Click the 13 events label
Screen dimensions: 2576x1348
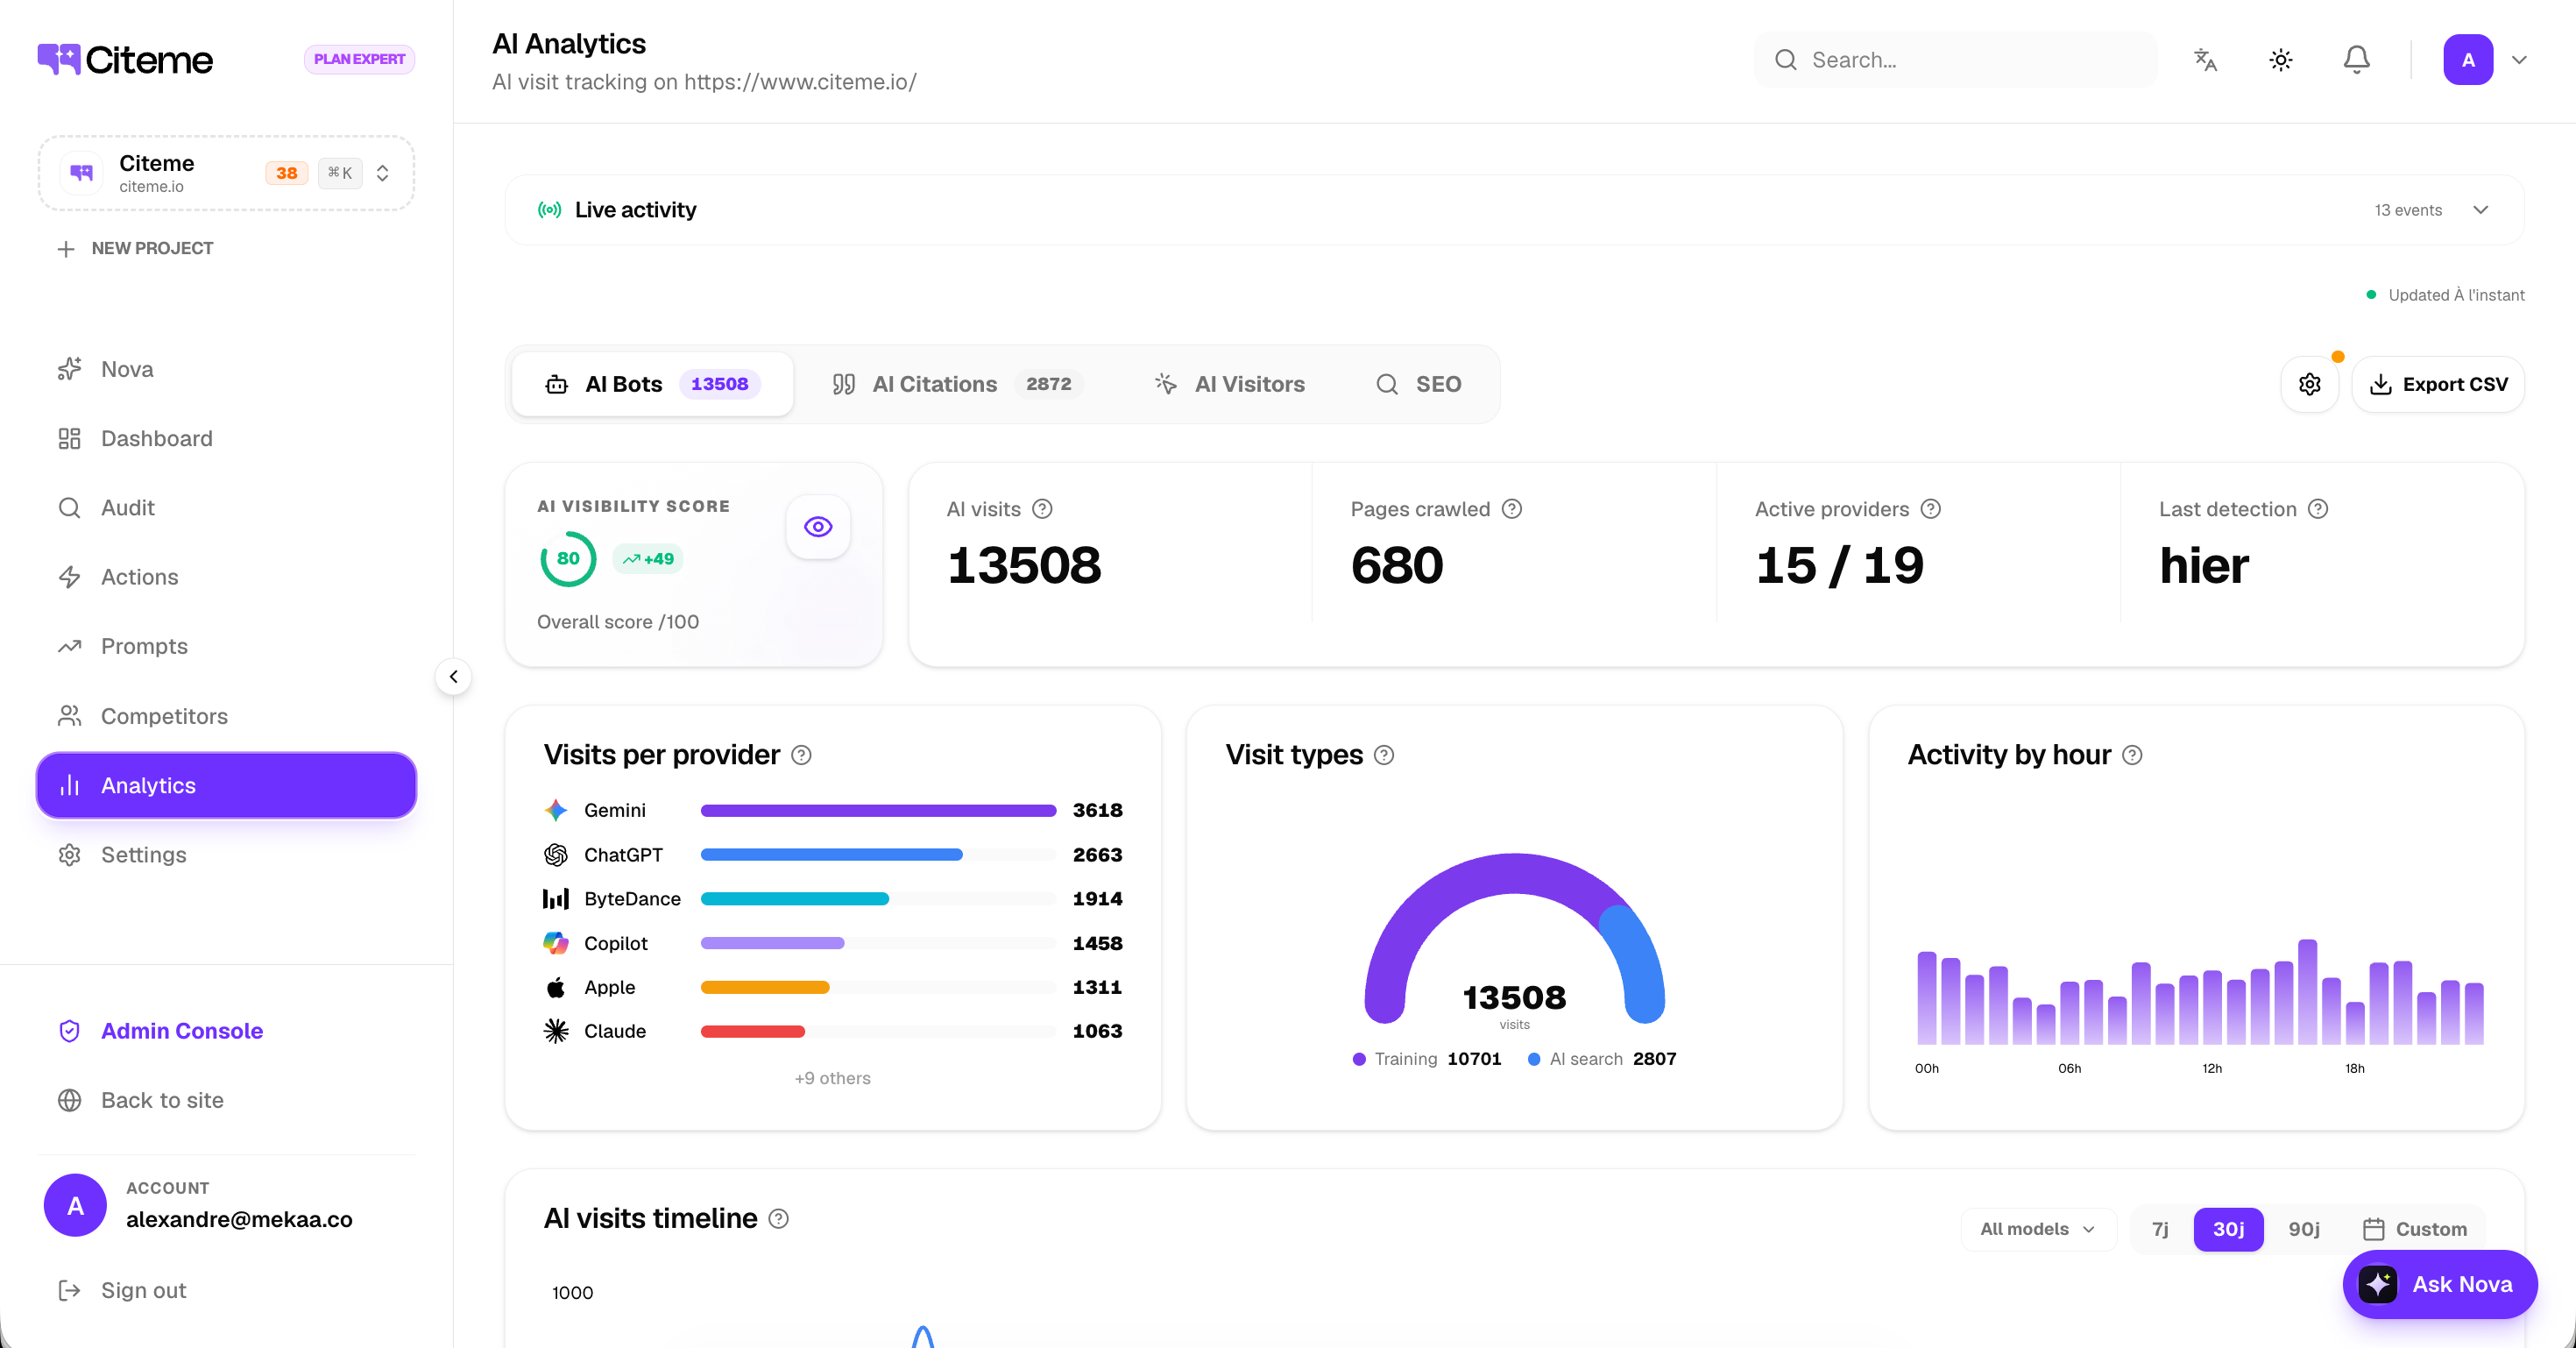(2408, 210)
